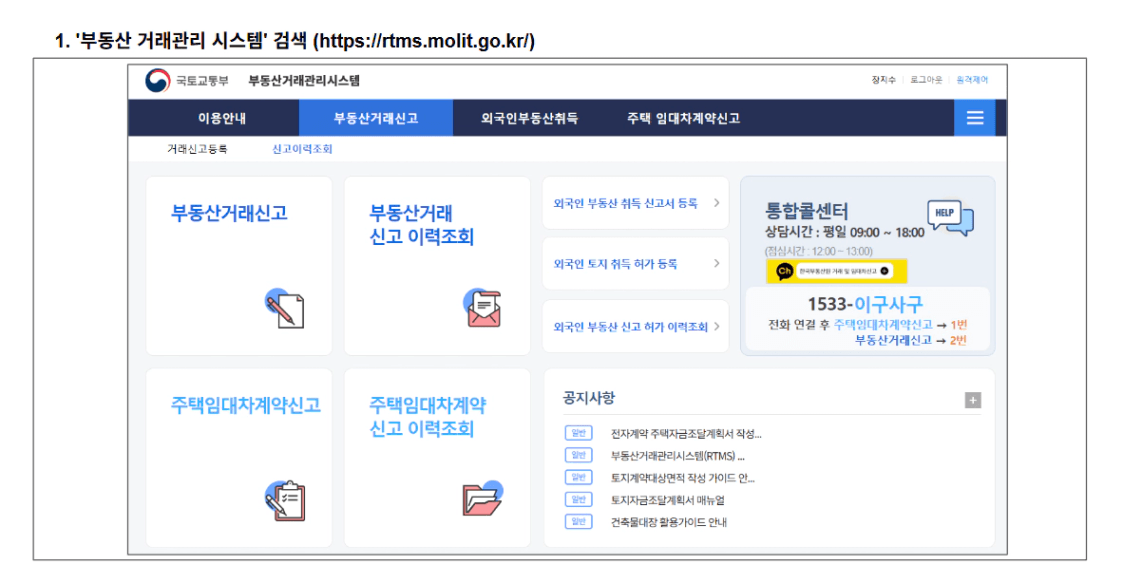Viewport: 1123px width, 564px height.
Task: Click the 부동산거래관리시스템 site title
Action: [x=304, y=80]
